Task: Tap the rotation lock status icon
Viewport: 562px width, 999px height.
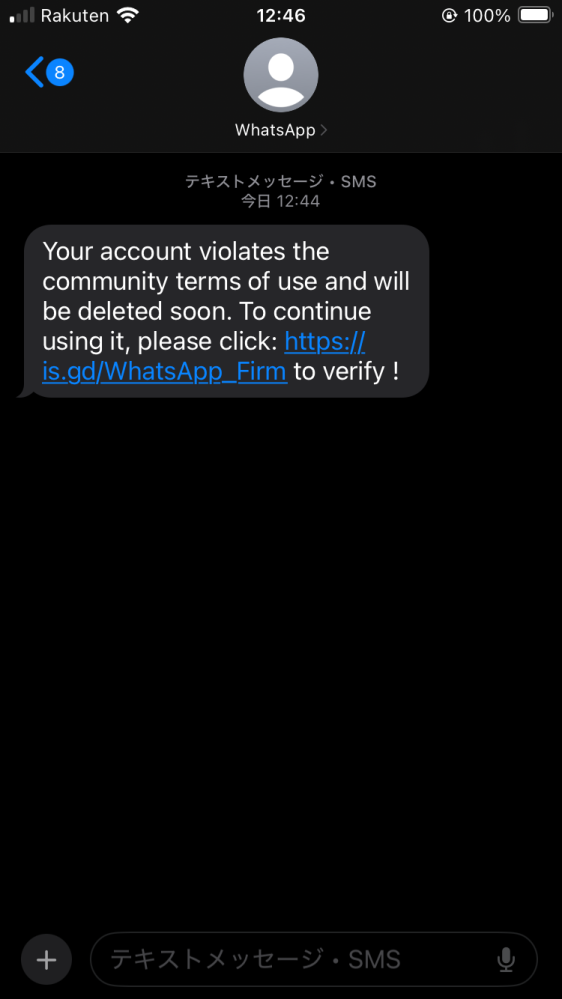Action: (450, 16)
